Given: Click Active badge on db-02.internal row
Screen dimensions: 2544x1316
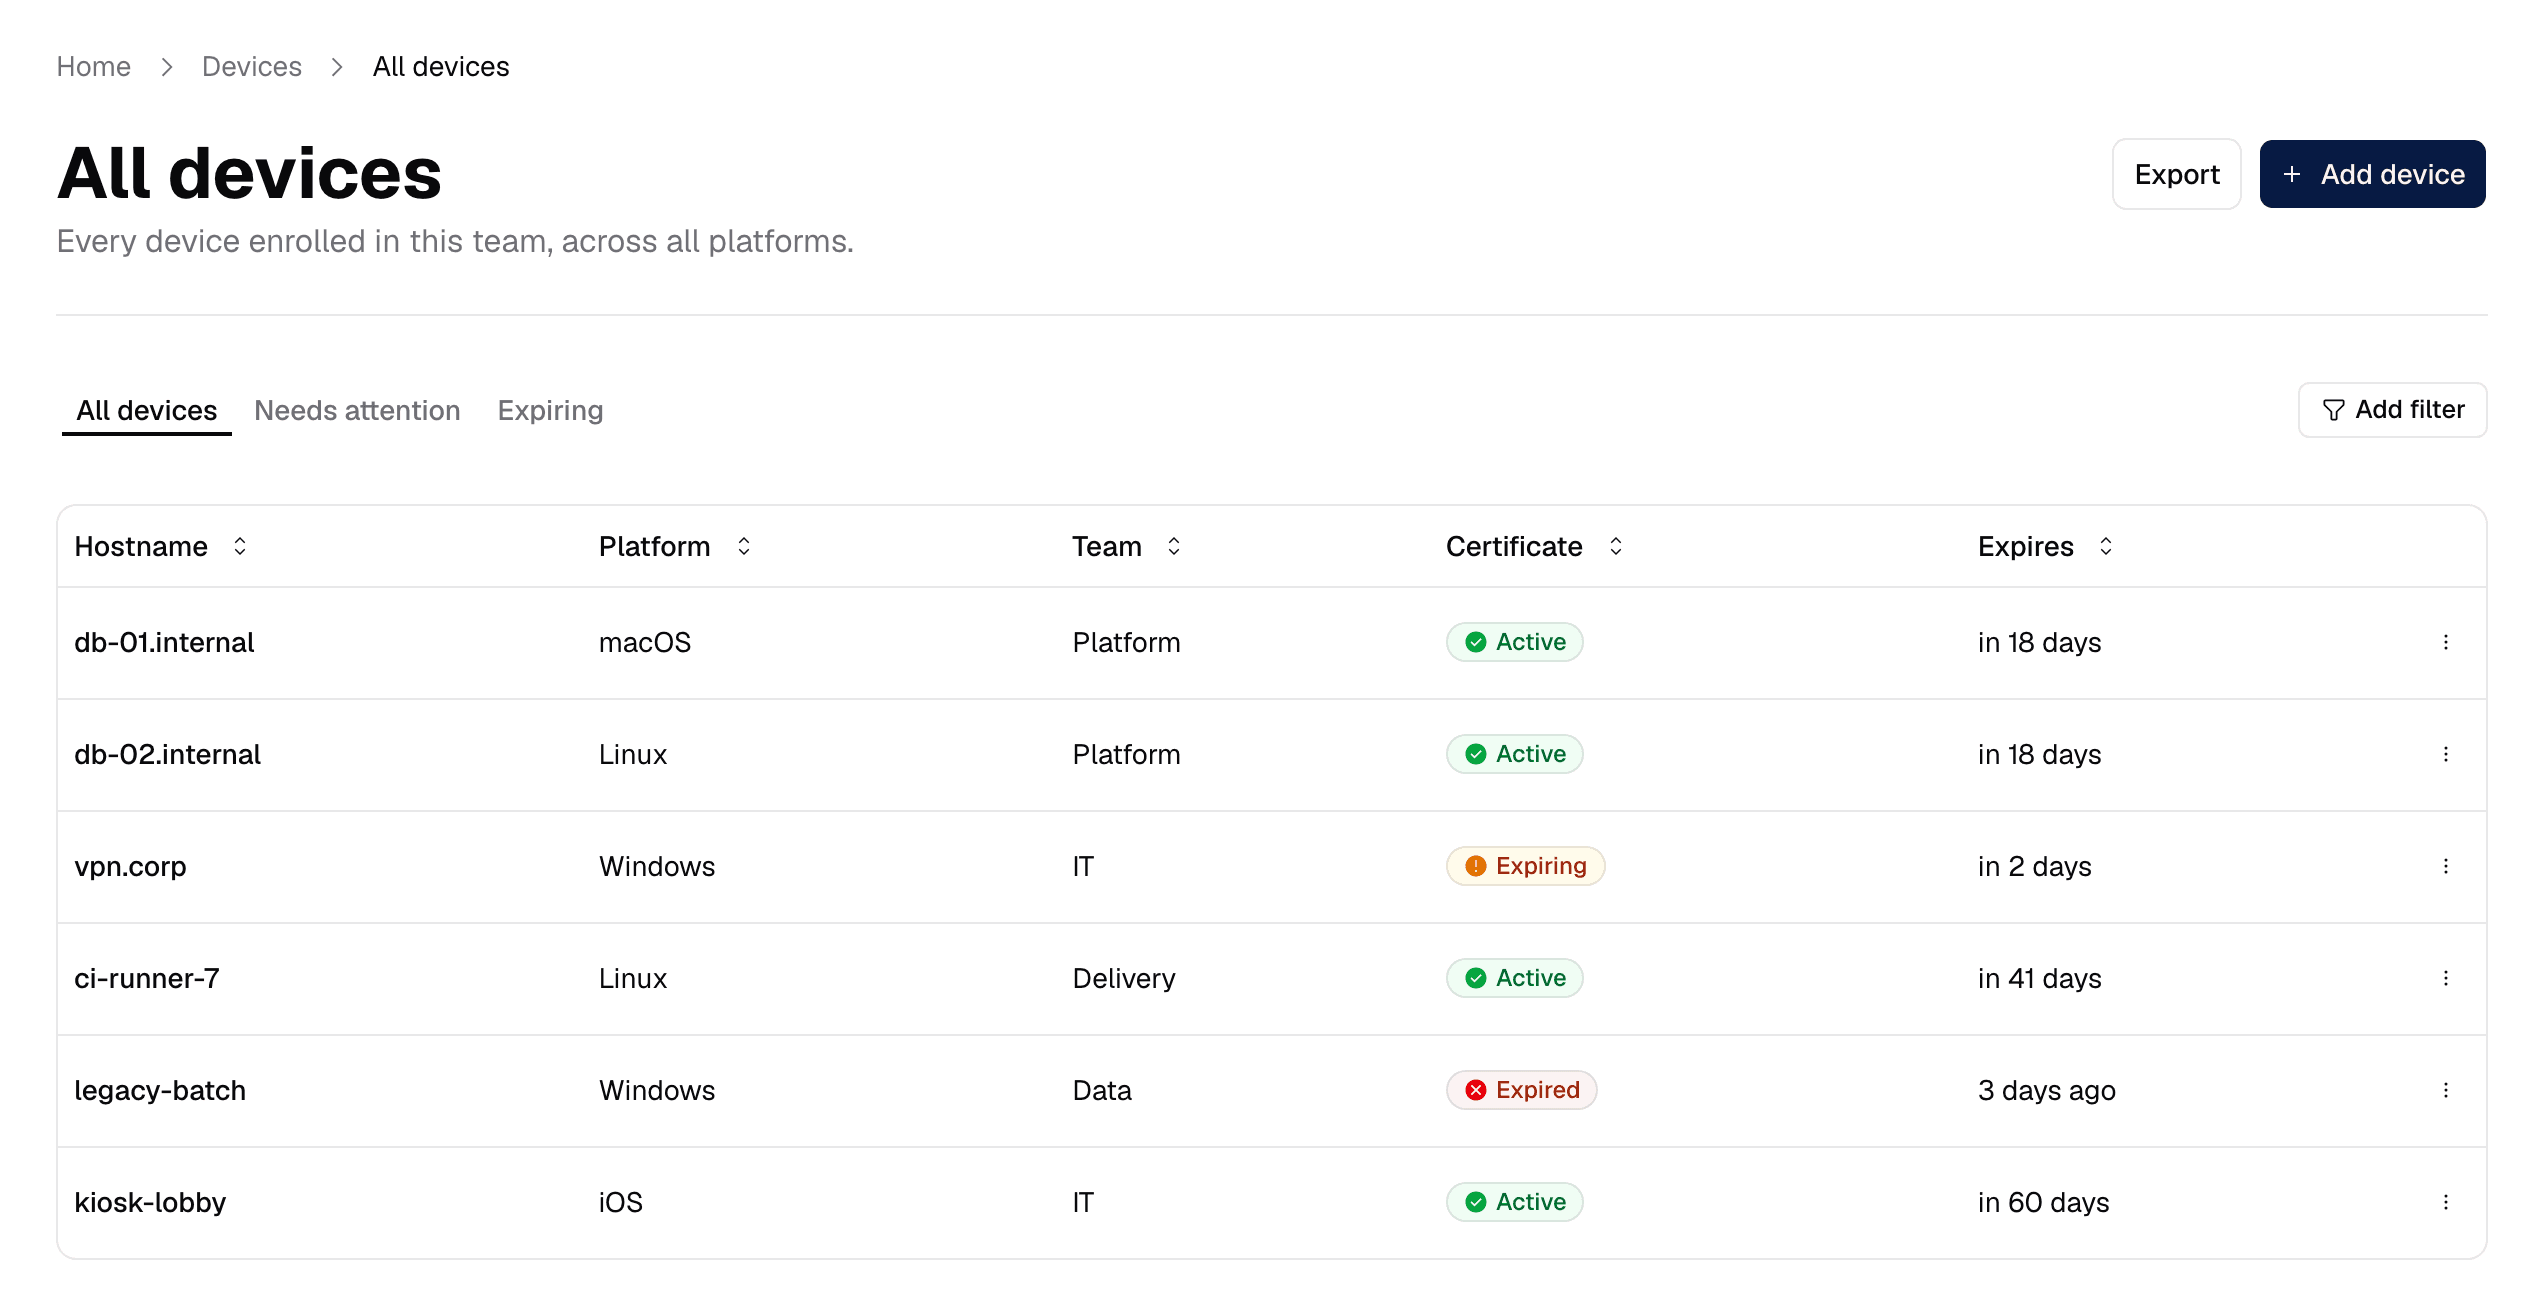Looking at the screenshot, I should [x=1515, y=754].
